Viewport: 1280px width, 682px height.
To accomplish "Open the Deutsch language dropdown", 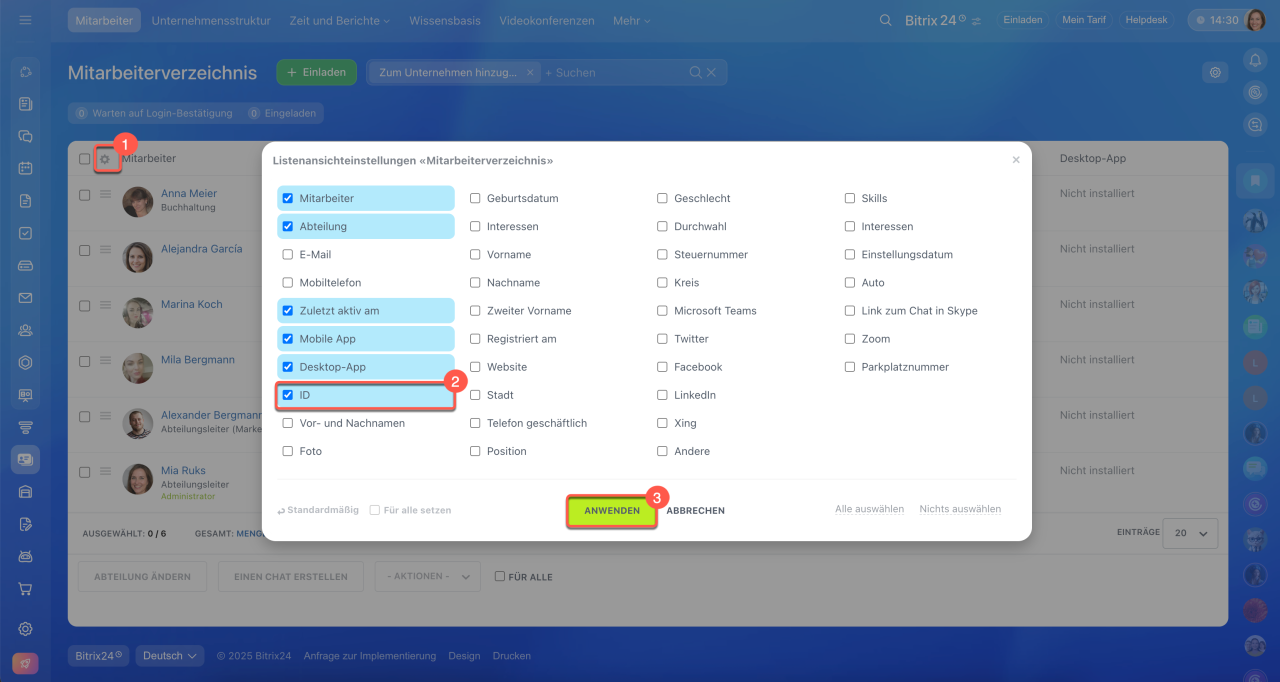I will 170,656.
